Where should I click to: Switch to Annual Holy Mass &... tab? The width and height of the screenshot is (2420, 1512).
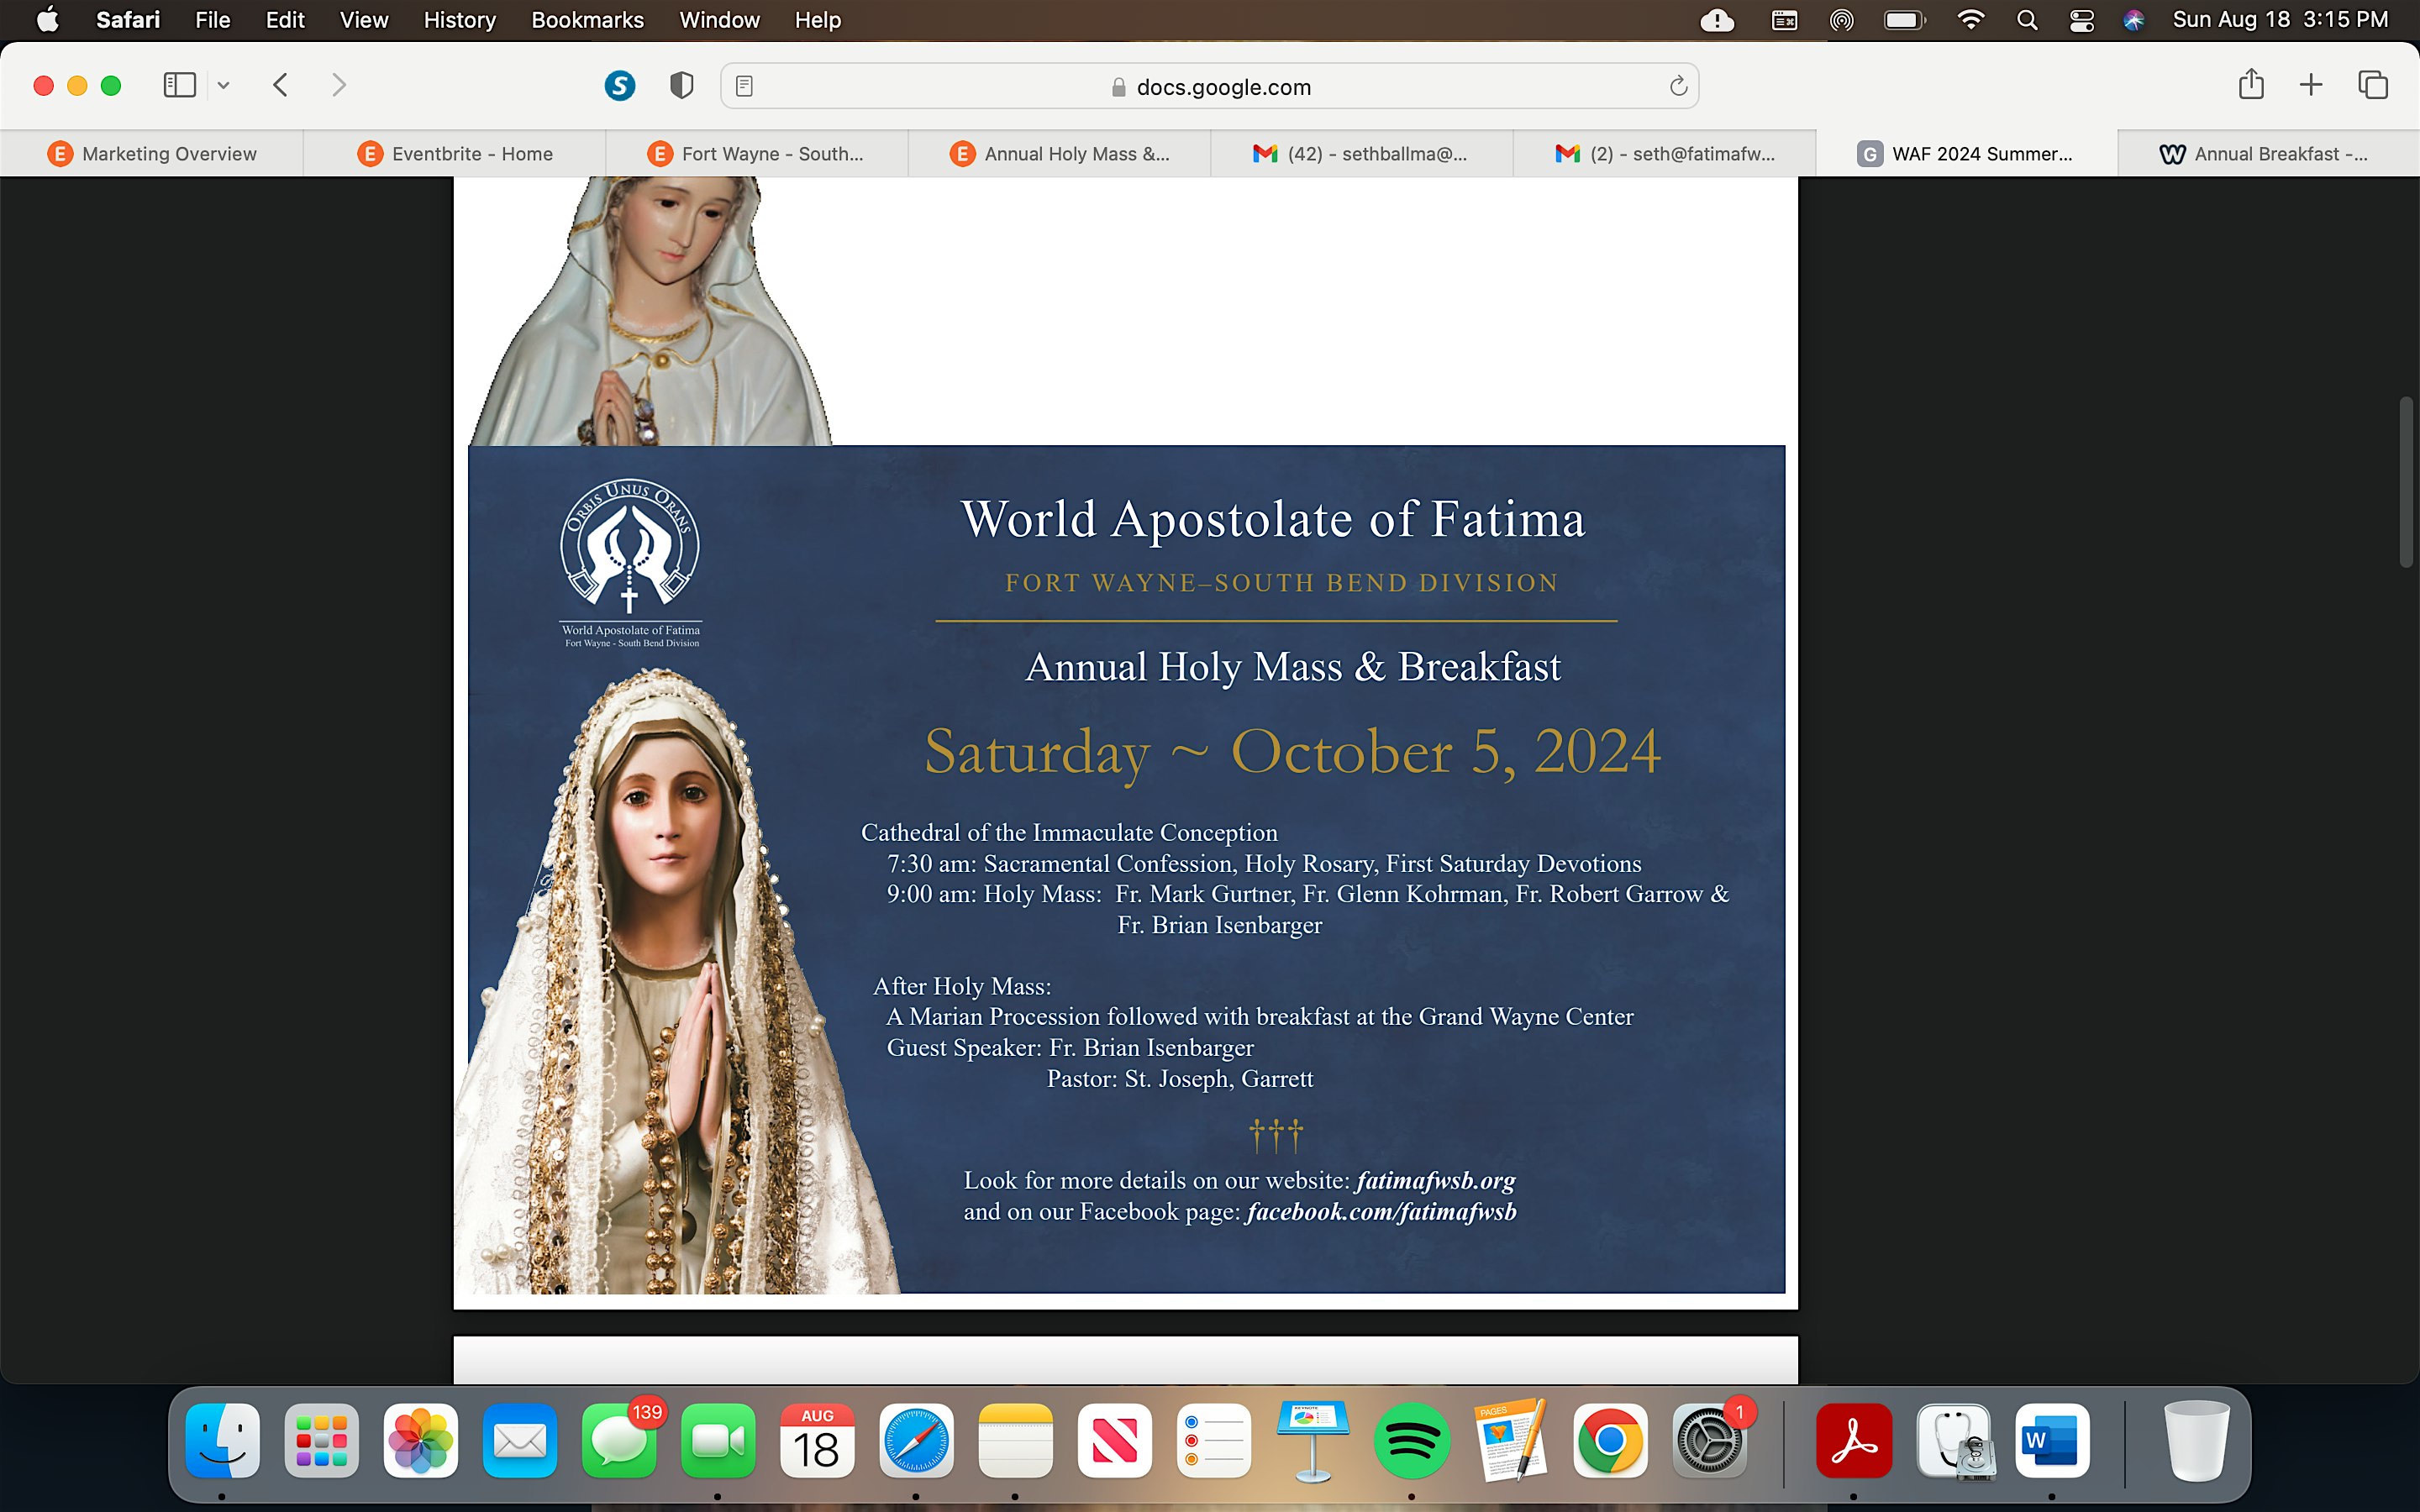click(x=1060, y=154)
